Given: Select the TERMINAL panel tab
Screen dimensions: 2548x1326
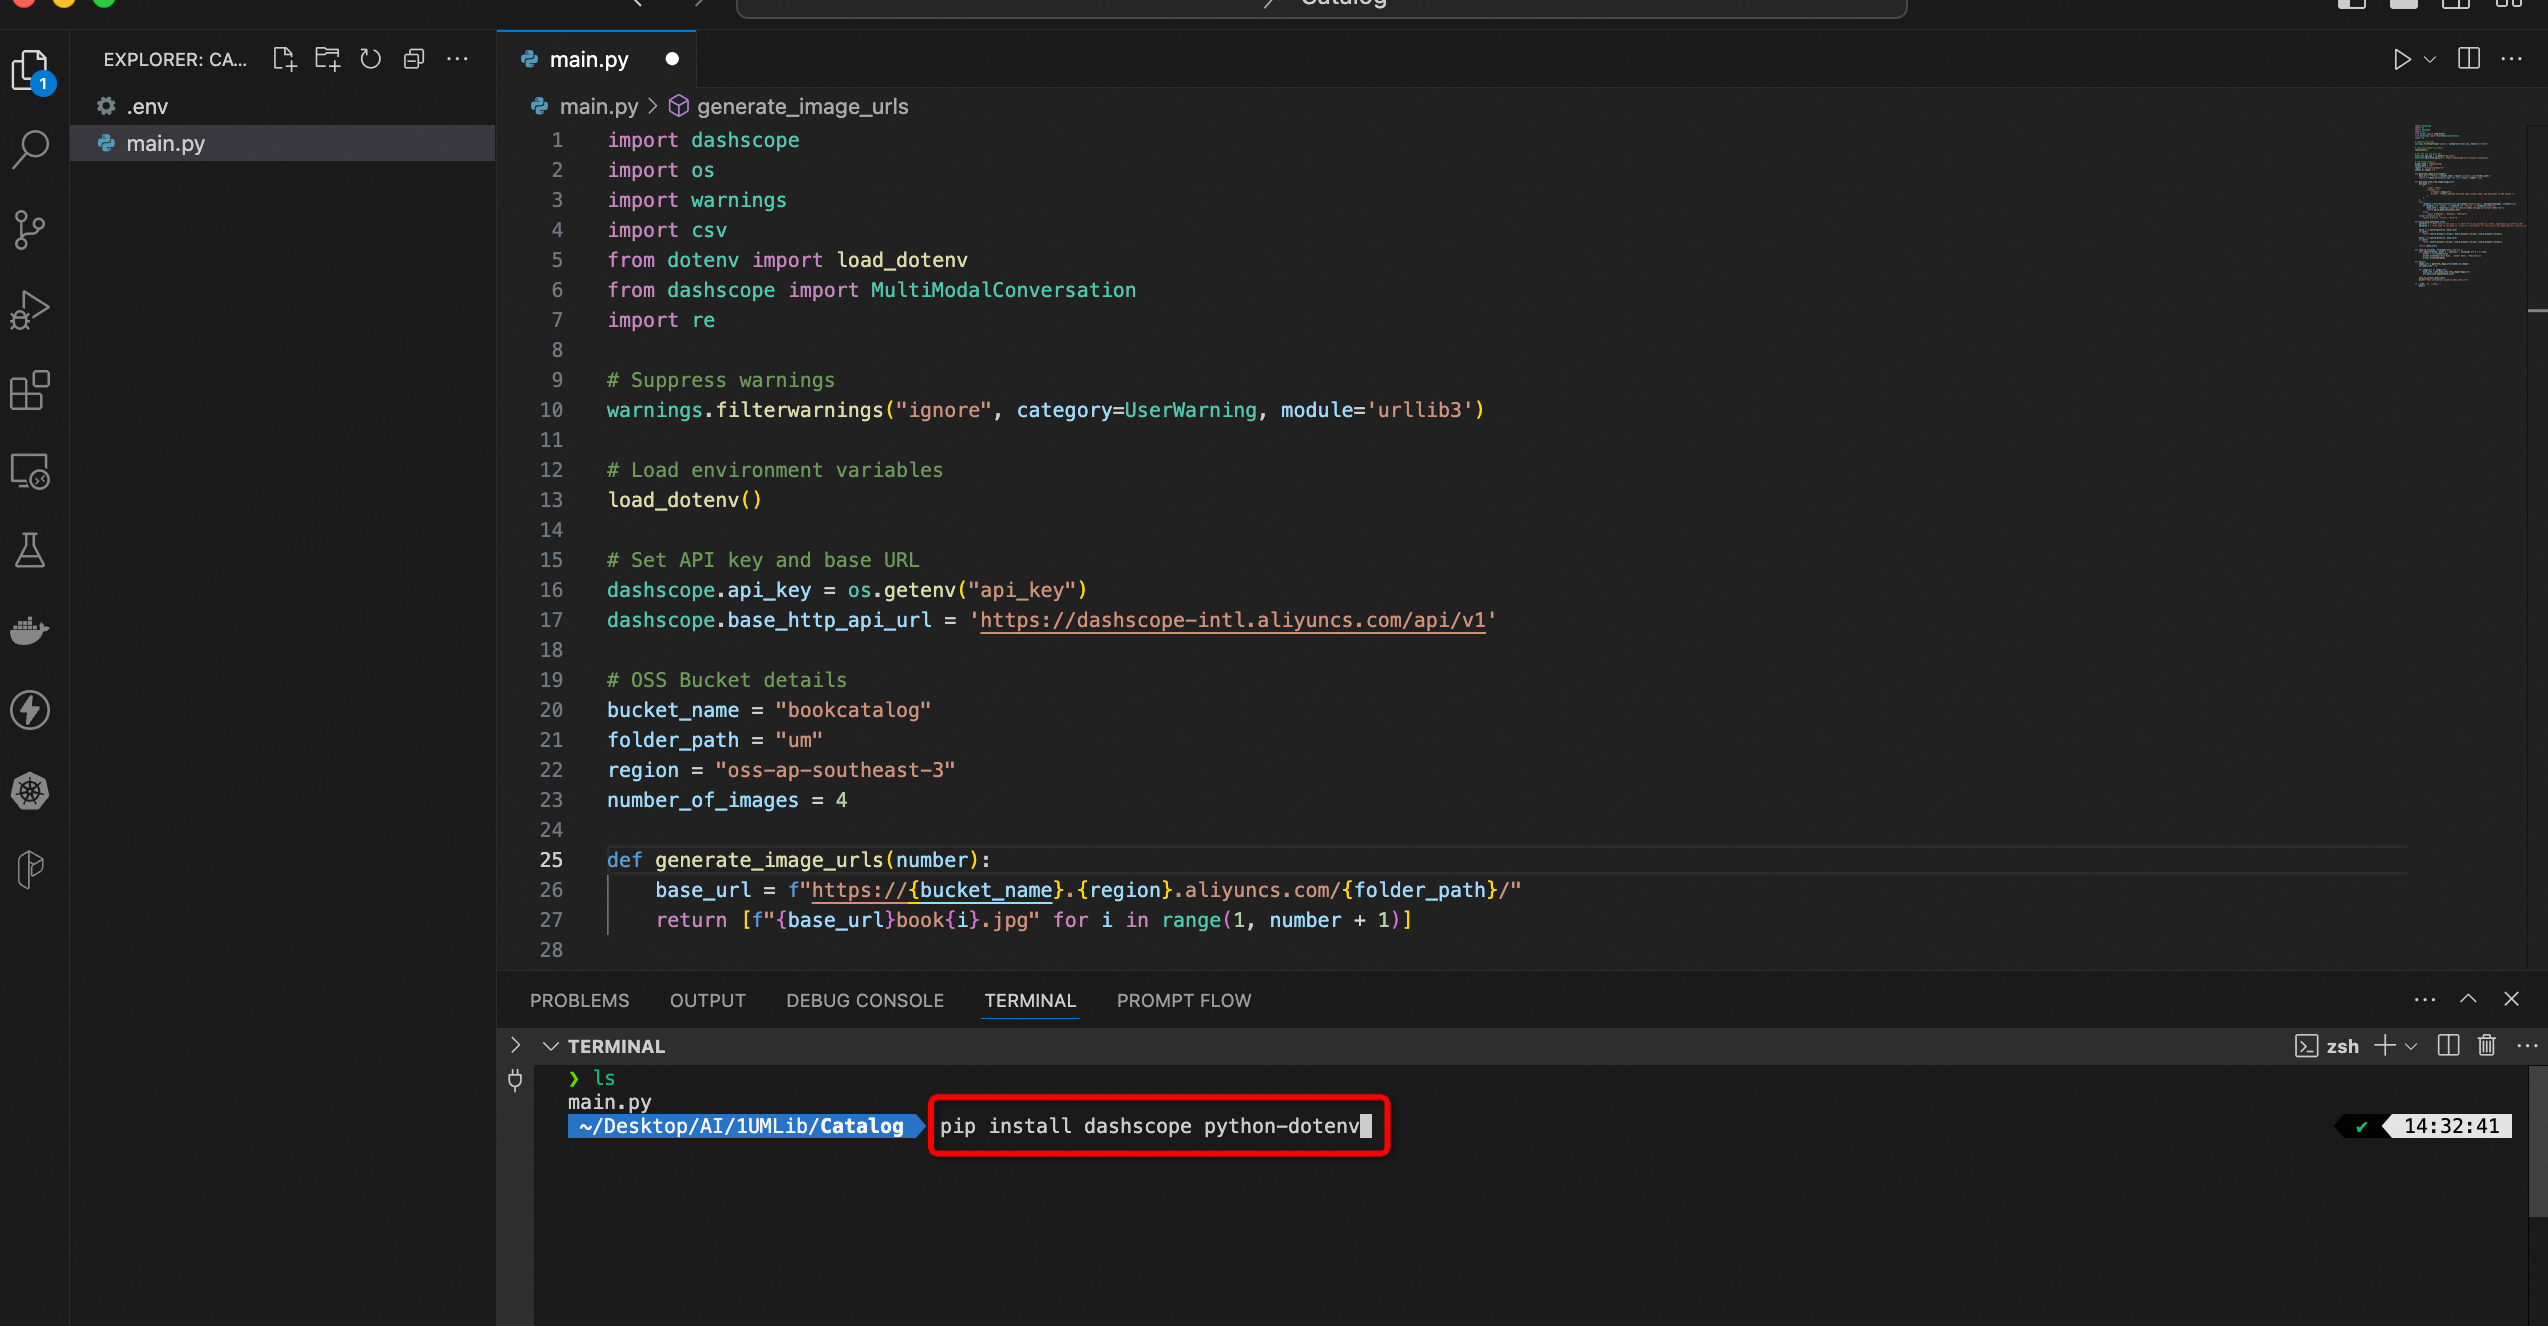Looking at the screenshot, I should (1030, 1000).
